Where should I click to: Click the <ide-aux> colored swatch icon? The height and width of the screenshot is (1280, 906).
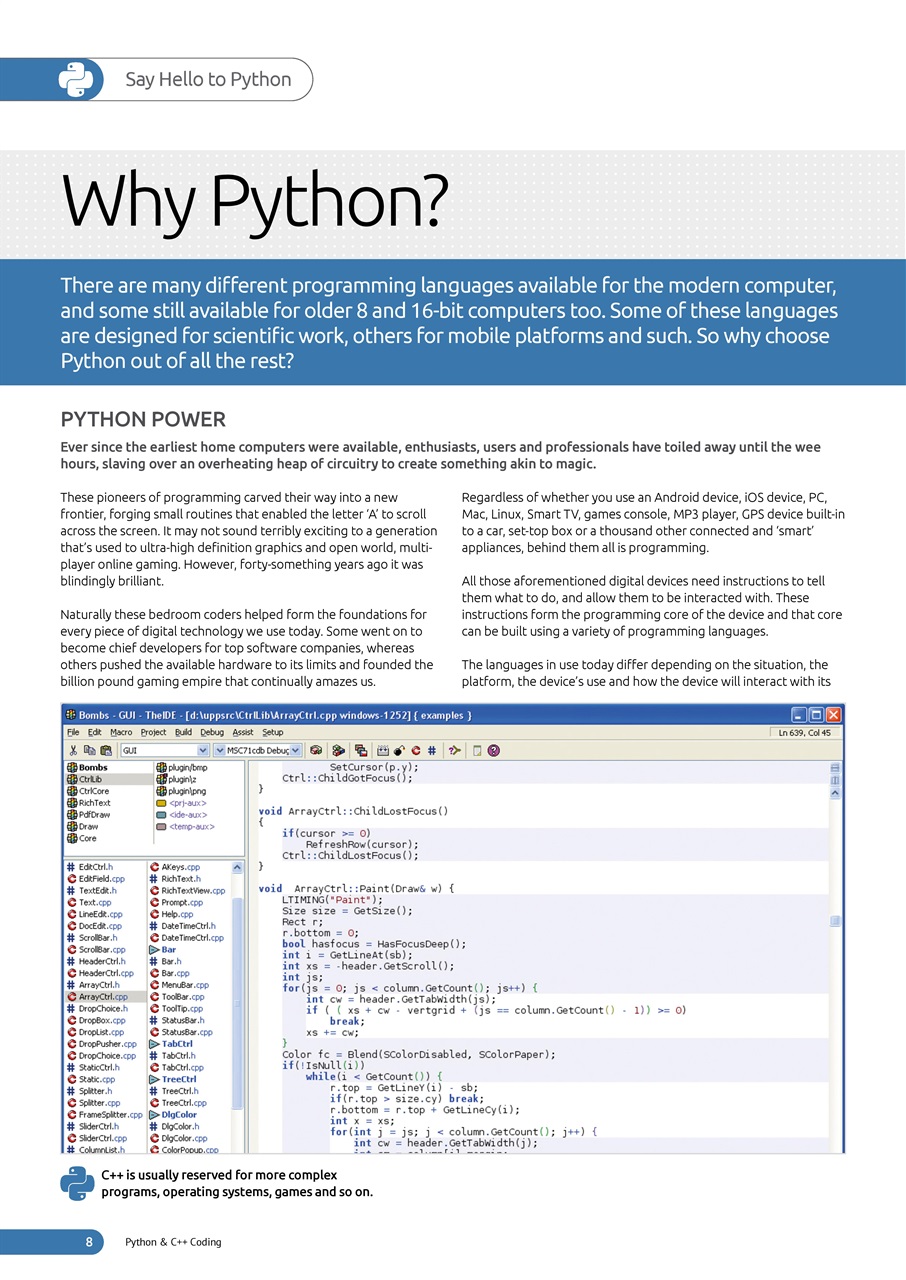tap(163, 815)
